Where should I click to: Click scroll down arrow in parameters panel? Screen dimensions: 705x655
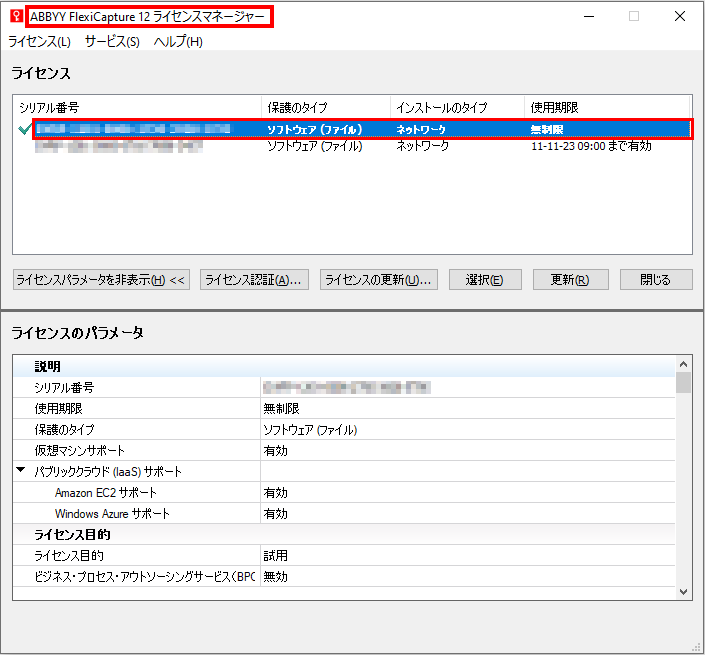pyautogui.click(x=683, y=592)
